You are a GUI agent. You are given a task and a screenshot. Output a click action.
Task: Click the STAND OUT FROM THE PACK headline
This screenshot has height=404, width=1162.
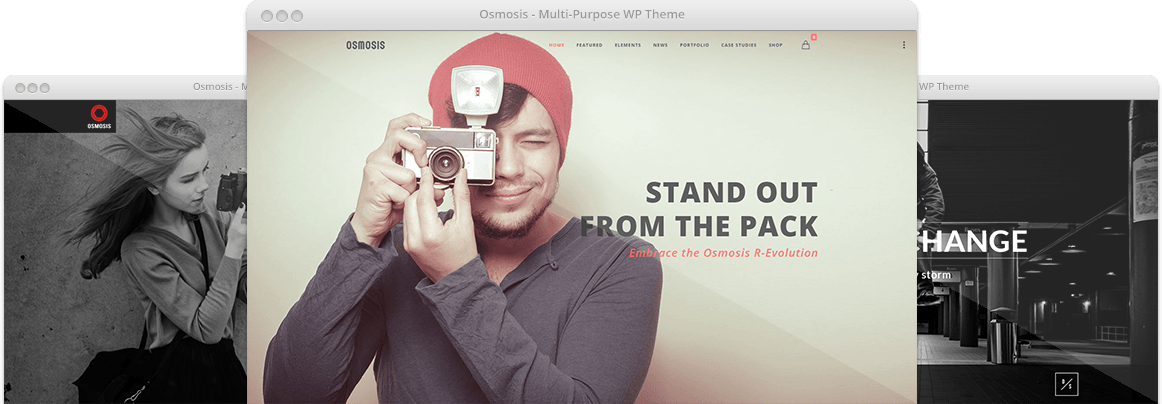[x=699, y=209]
